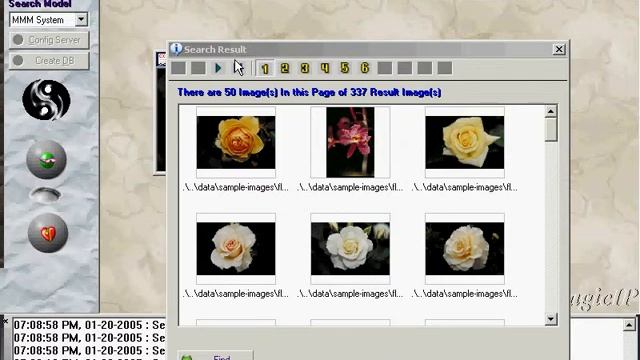Click the green globe sphere icon
The width and height of the screenshot is (640, 360).
[47, 160]
